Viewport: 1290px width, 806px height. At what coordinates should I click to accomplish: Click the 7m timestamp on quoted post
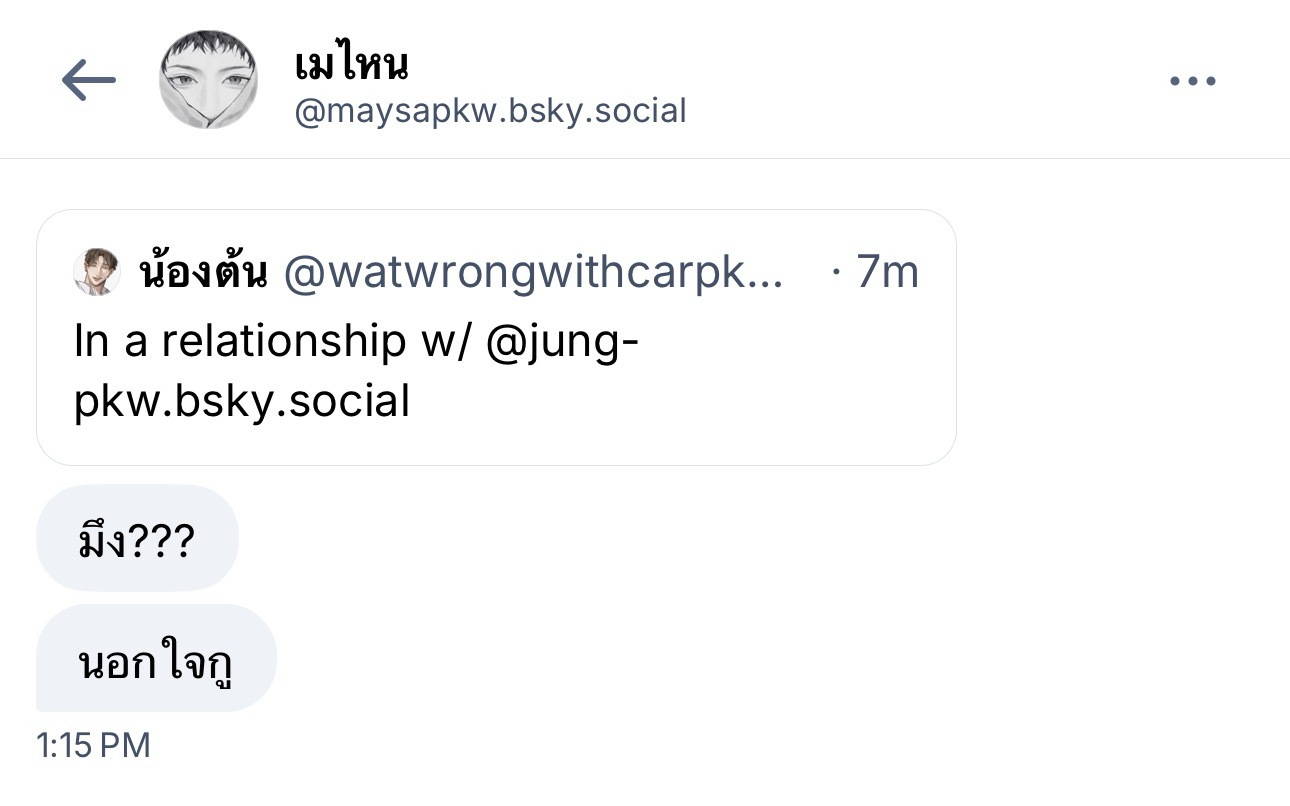887,272
